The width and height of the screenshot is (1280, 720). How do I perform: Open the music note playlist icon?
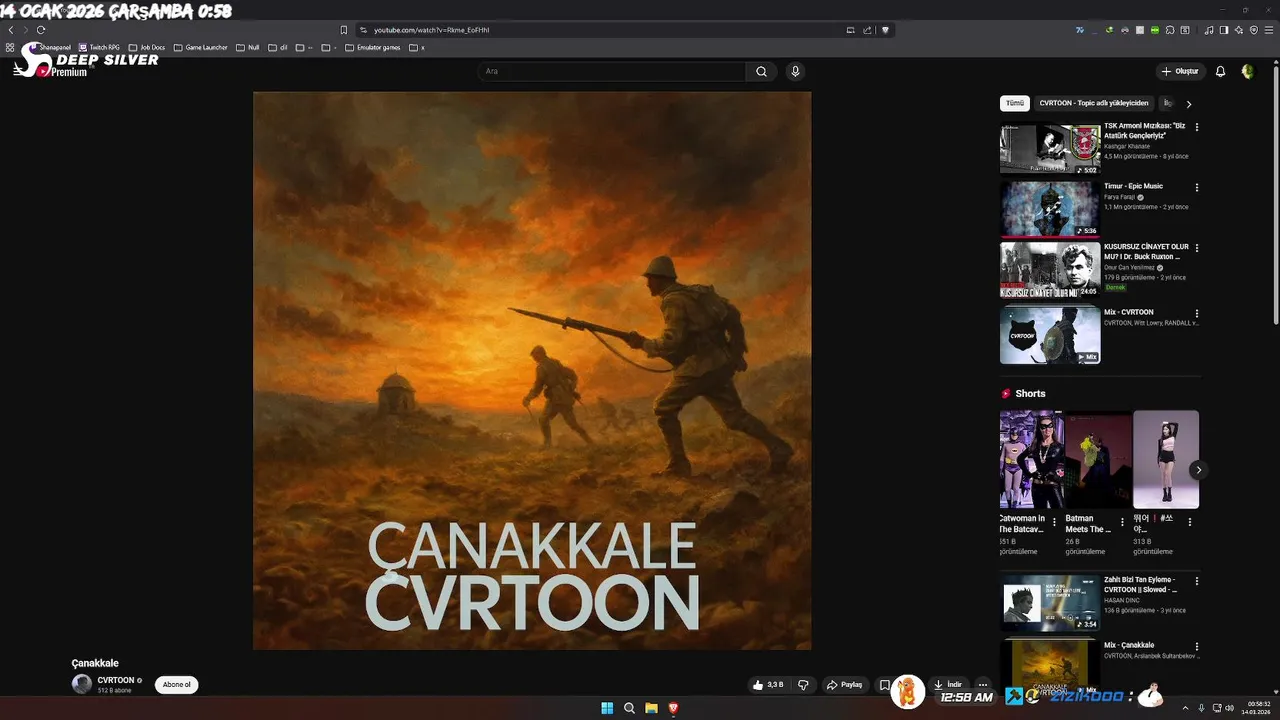pos(1209,30)
